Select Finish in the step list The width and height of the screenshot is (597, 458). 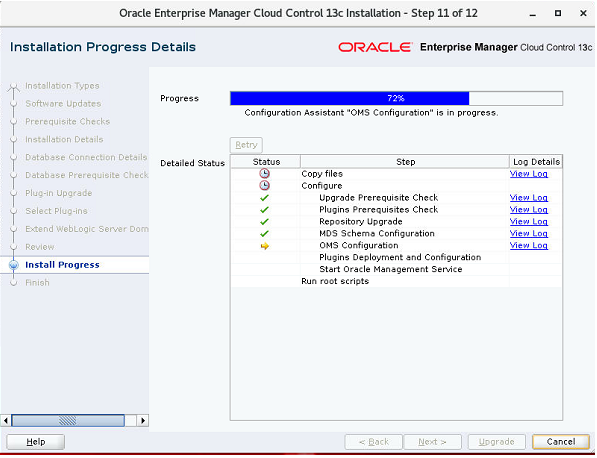coord(37,282)
